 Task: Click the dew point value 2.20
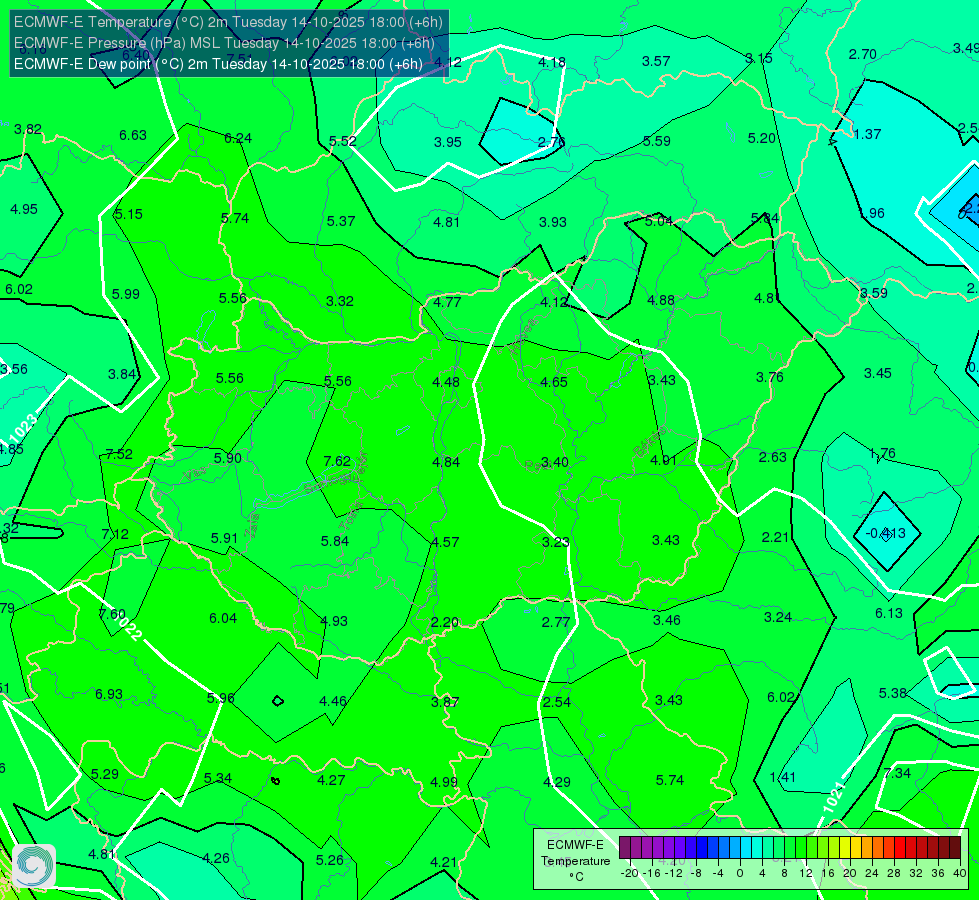[x=445, y=622]
